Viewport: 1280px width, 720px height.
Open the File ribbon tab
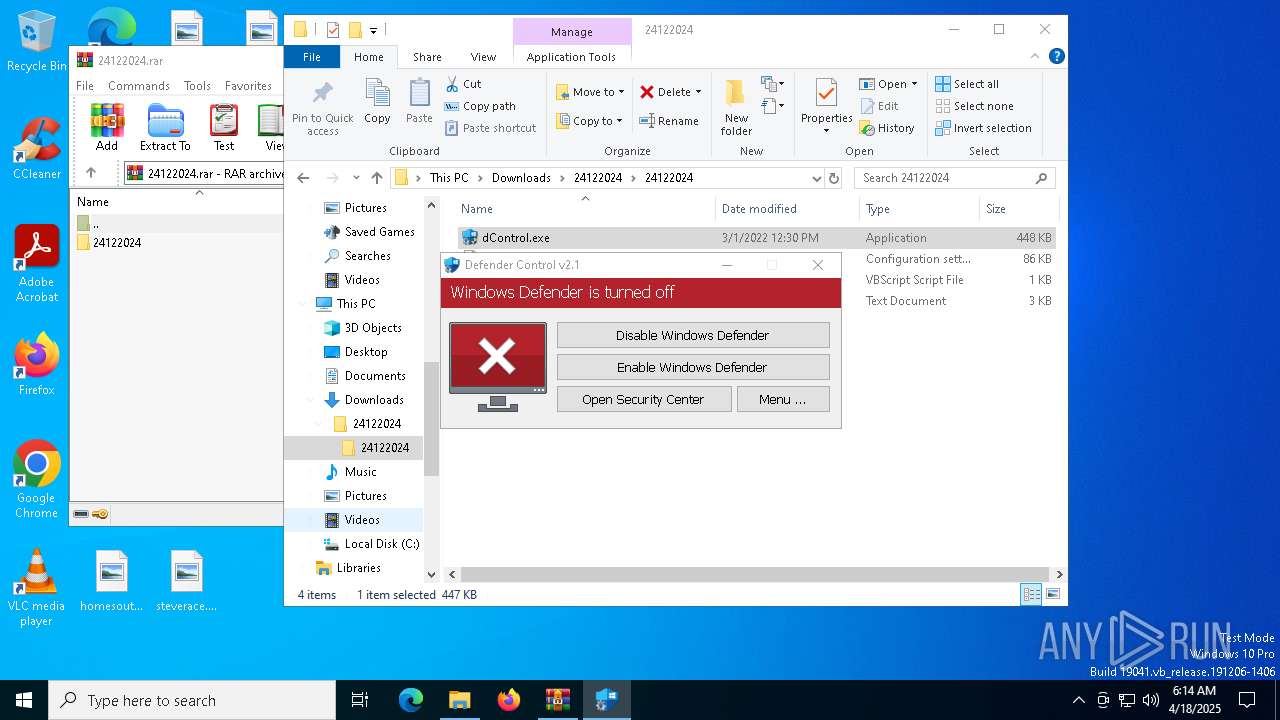coord(312,57)
